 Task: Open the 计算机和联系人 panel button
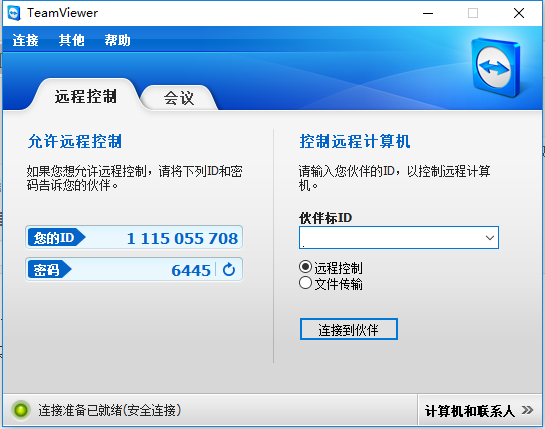(480, 410)
